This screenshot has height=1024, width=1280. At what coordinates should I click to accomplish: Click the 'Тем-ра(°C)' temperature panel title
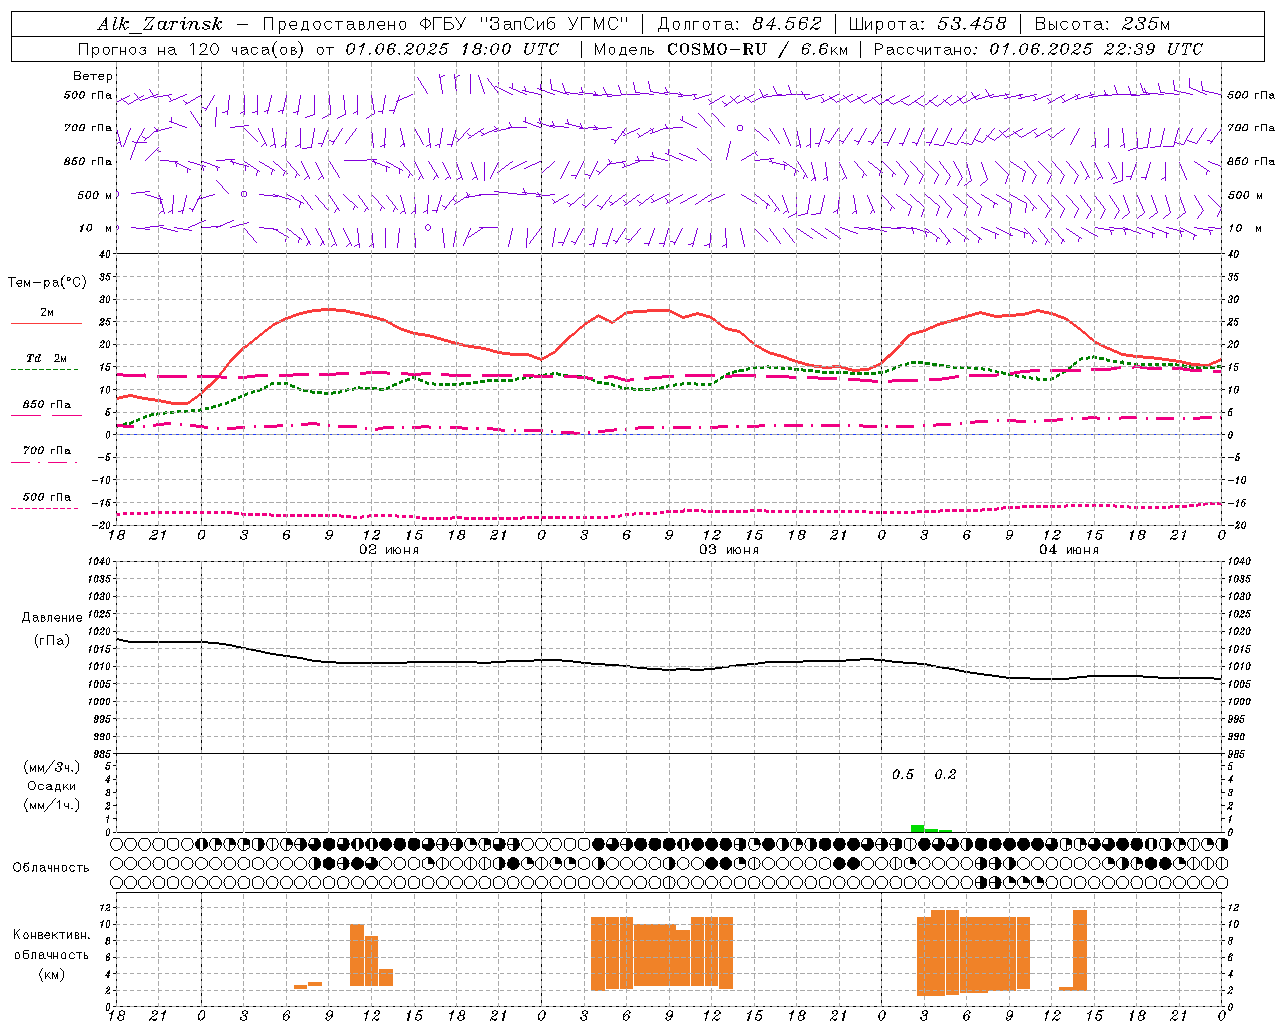[x=47, y=283]
